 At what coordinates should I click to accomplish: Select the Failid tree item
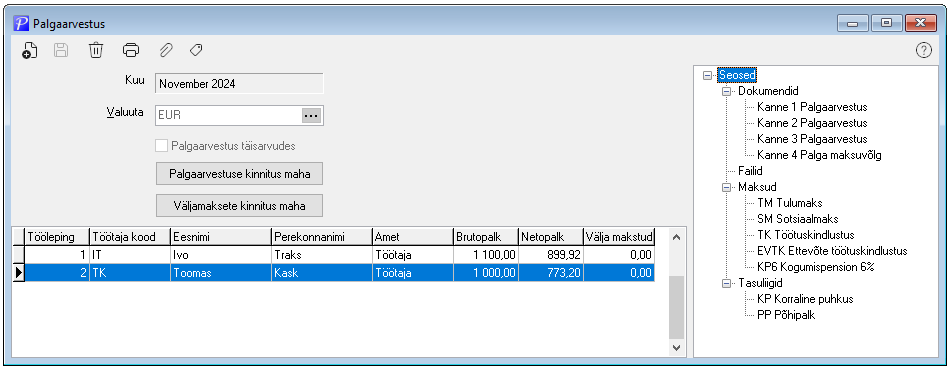(x=750, y=171)
